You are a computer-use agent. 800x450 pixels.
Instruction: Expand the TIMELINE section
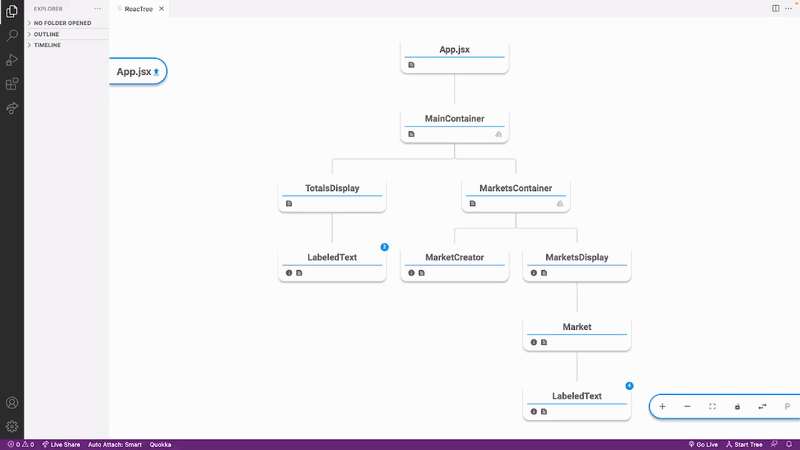[x=47, y=45]
